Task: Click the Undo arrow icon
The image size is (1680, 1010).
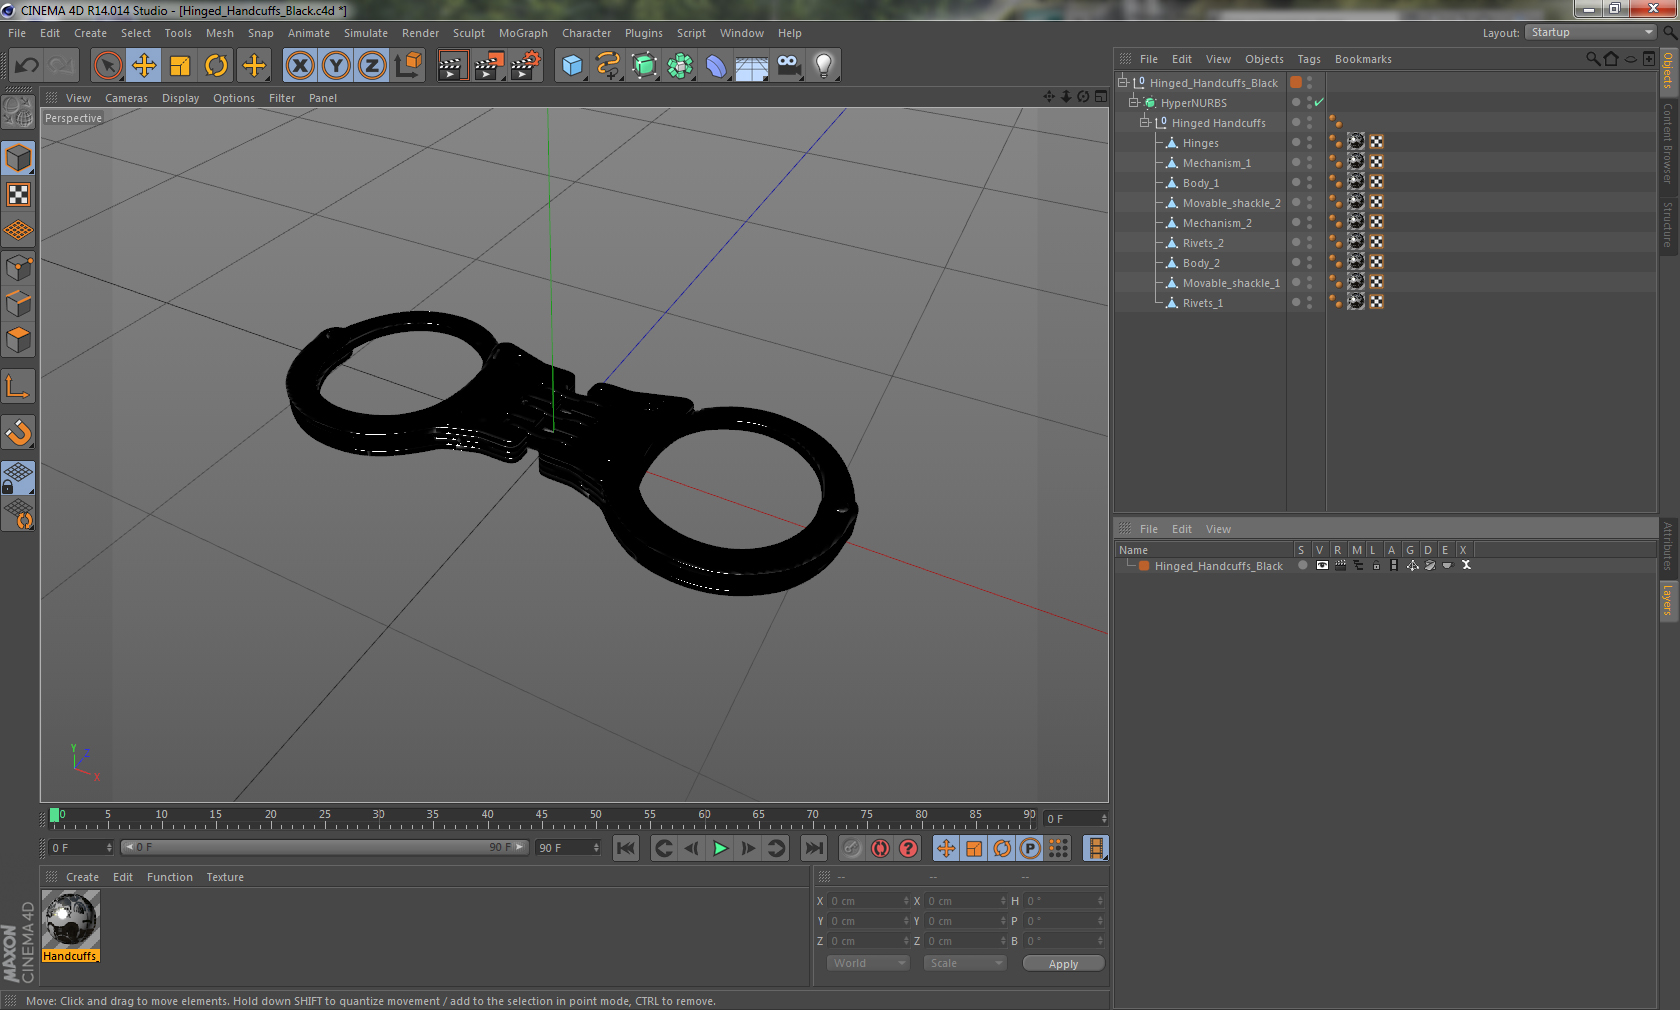Action: [x=27, y=66]
